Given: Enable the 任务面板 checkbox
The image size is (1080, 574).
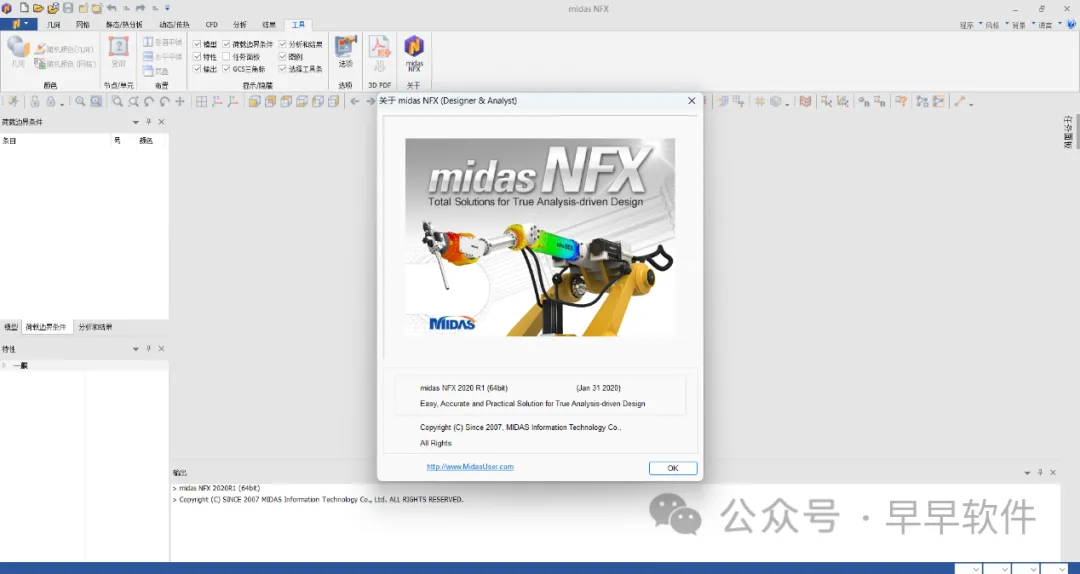Looking at the screenshot, I should click(x=227, y=57).
